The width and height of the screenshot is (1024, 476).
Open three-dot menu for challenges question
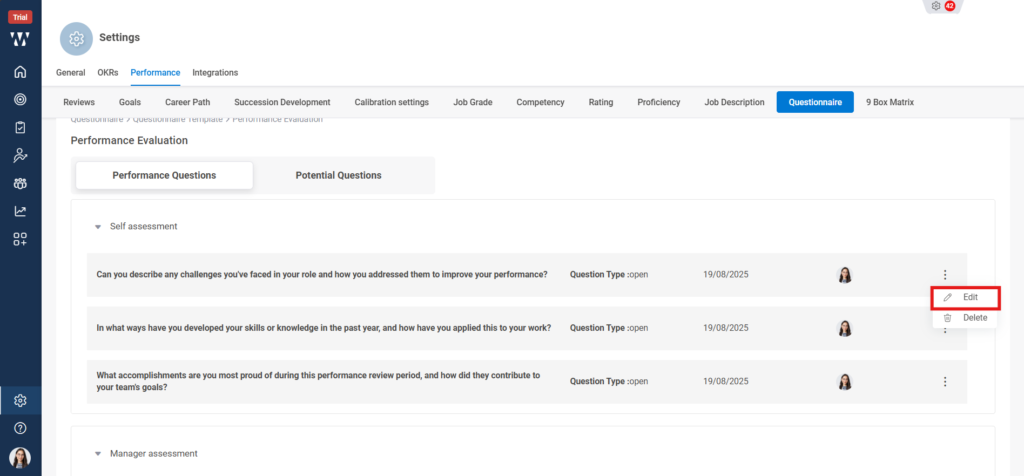[945, 275]
